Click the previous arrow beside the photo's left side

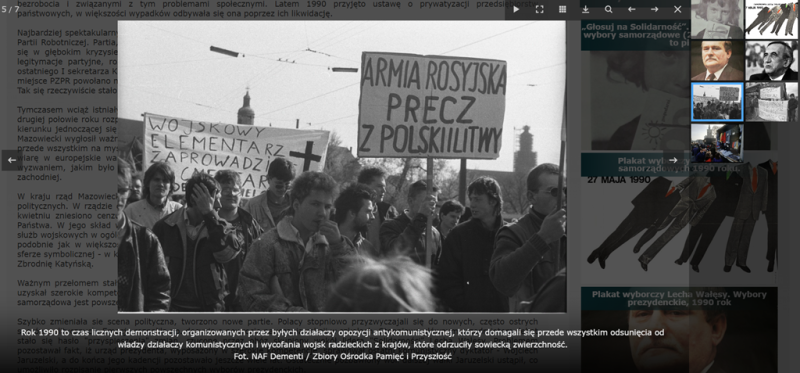click(x=12, y=160)
